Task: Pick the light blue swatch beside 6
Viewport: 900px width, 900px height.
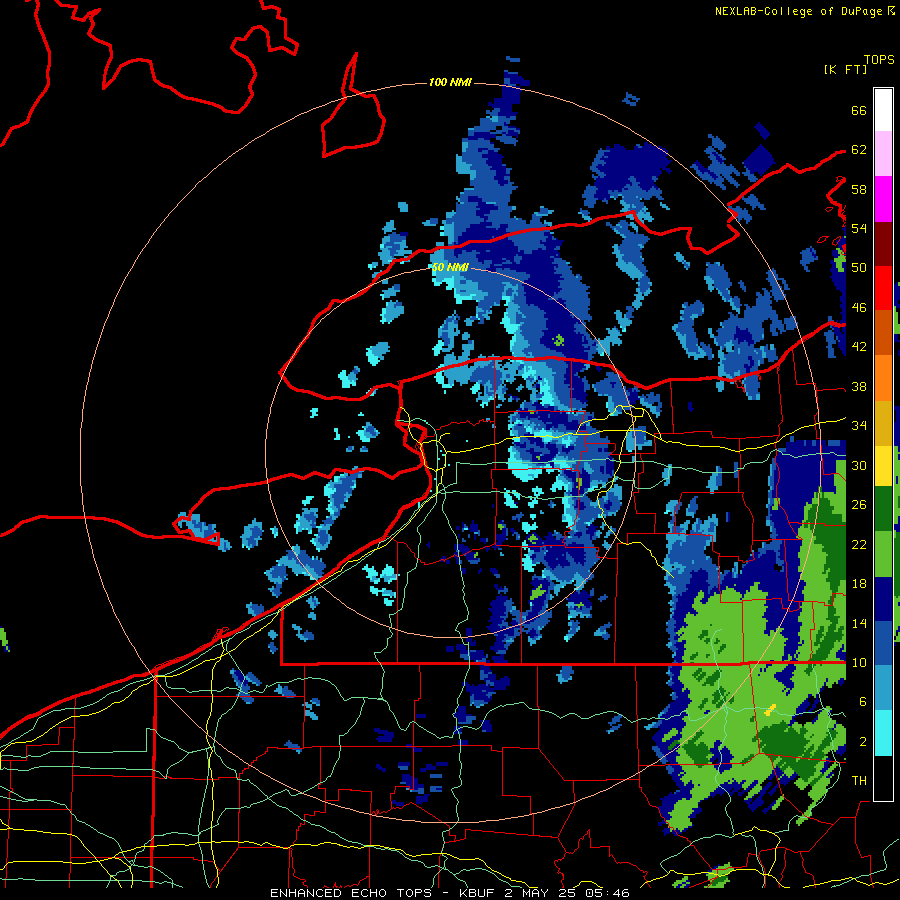Action: click(883, 688)
